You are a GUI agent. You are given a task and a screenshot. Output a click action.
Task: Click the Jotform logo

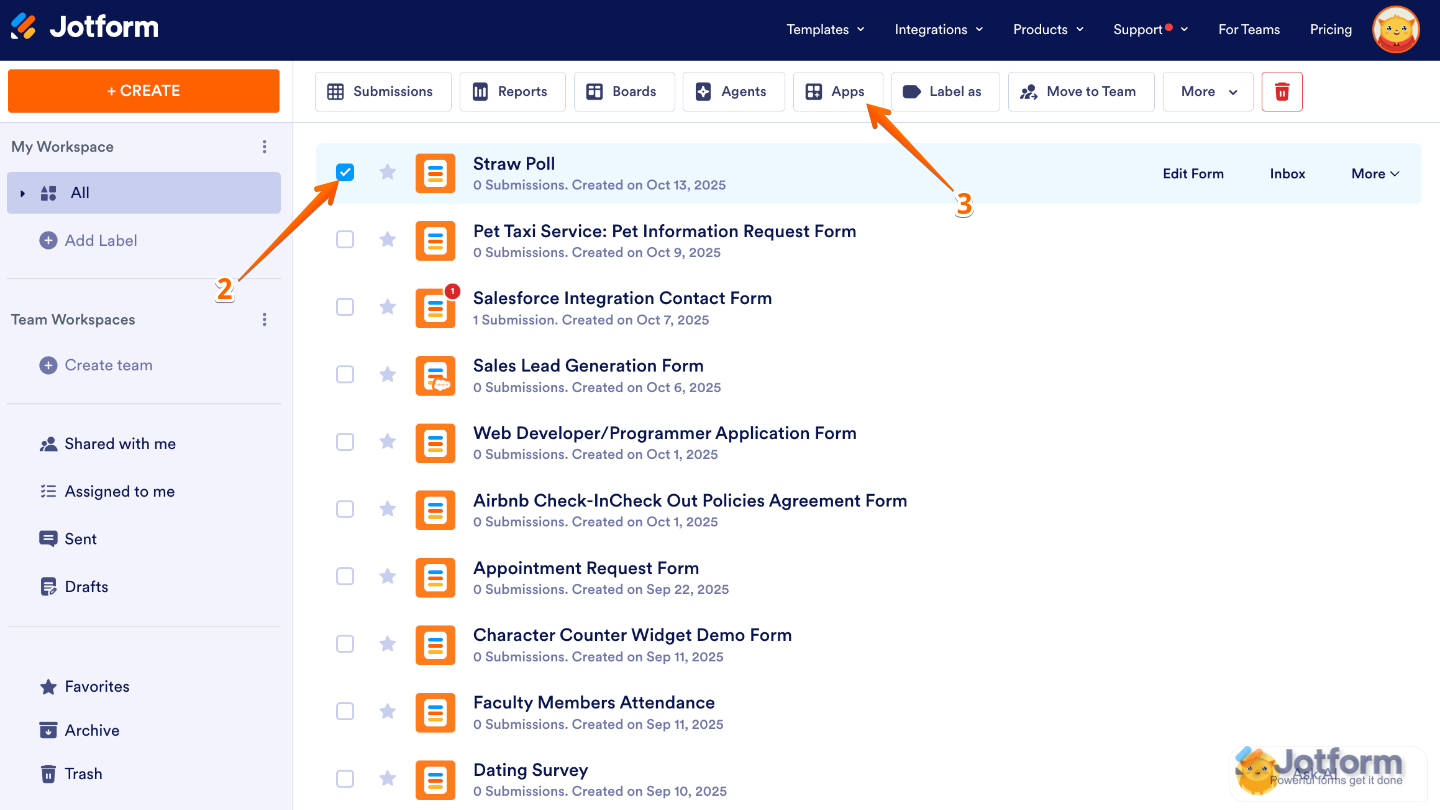85,27
